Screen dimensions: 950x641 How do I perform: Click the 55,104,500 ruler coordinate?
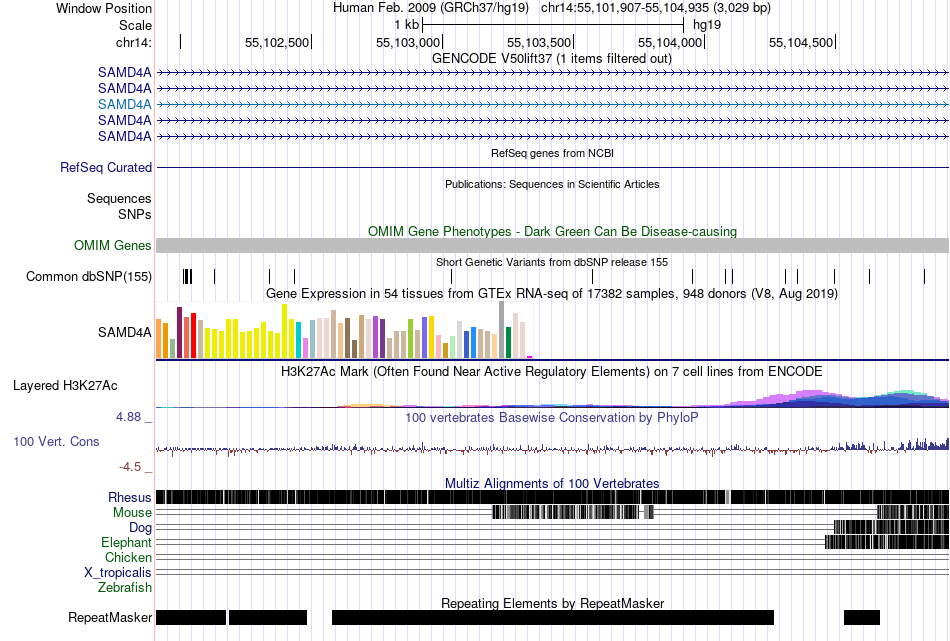click(801, 42)
